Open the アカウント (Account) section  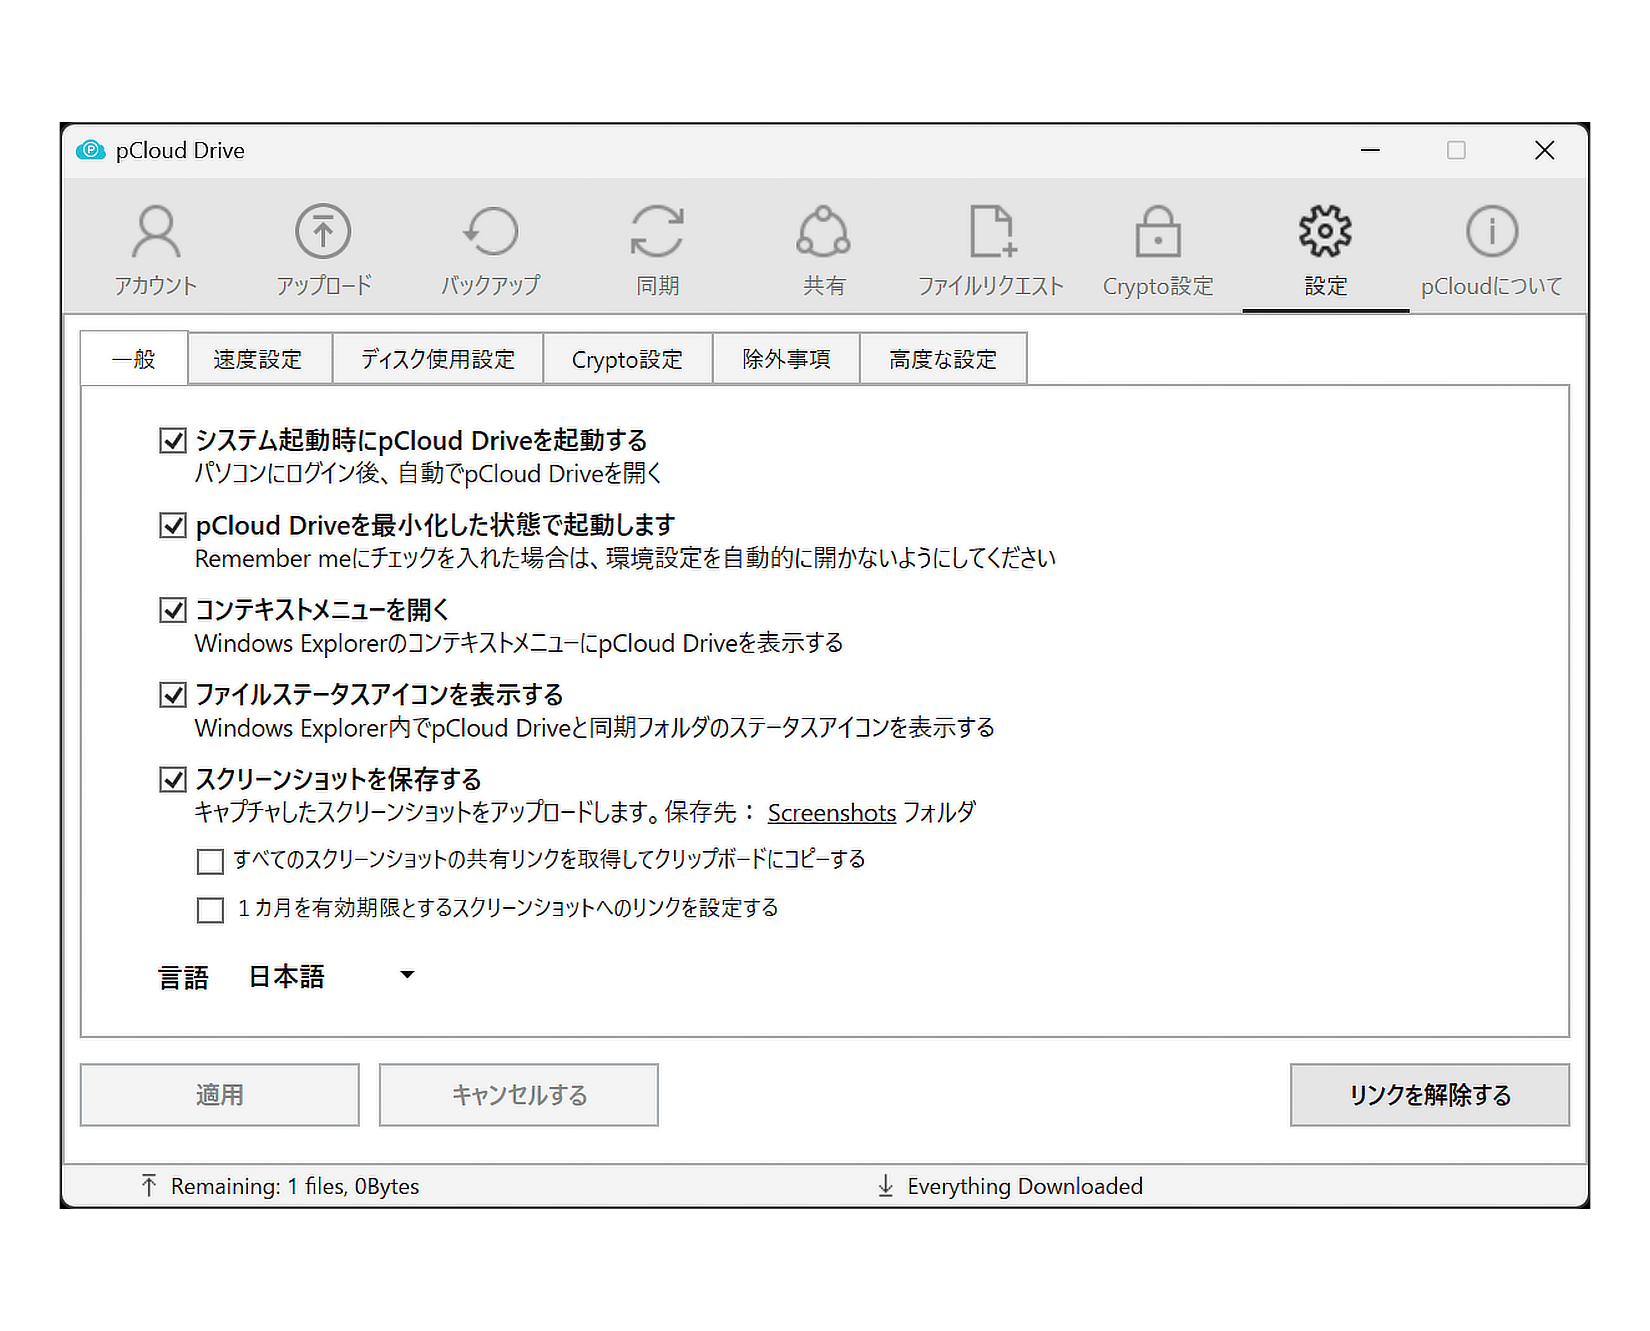[x=156, y=250]
